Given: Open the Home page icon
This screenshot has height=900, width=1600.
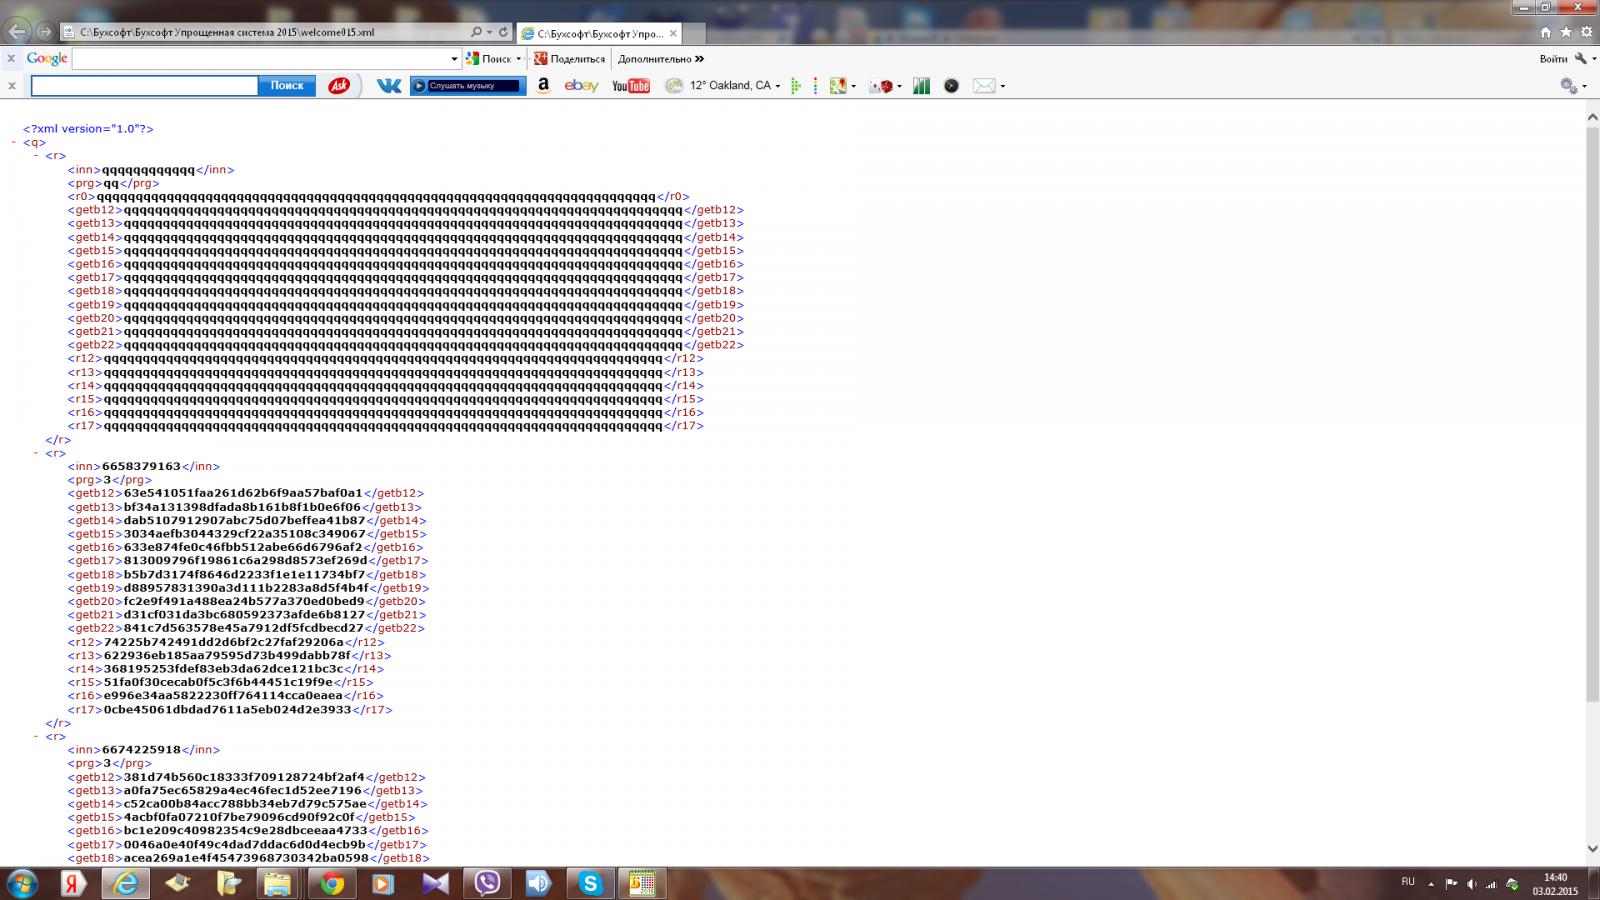Looking at the screenshot, I should point(1546,32).
